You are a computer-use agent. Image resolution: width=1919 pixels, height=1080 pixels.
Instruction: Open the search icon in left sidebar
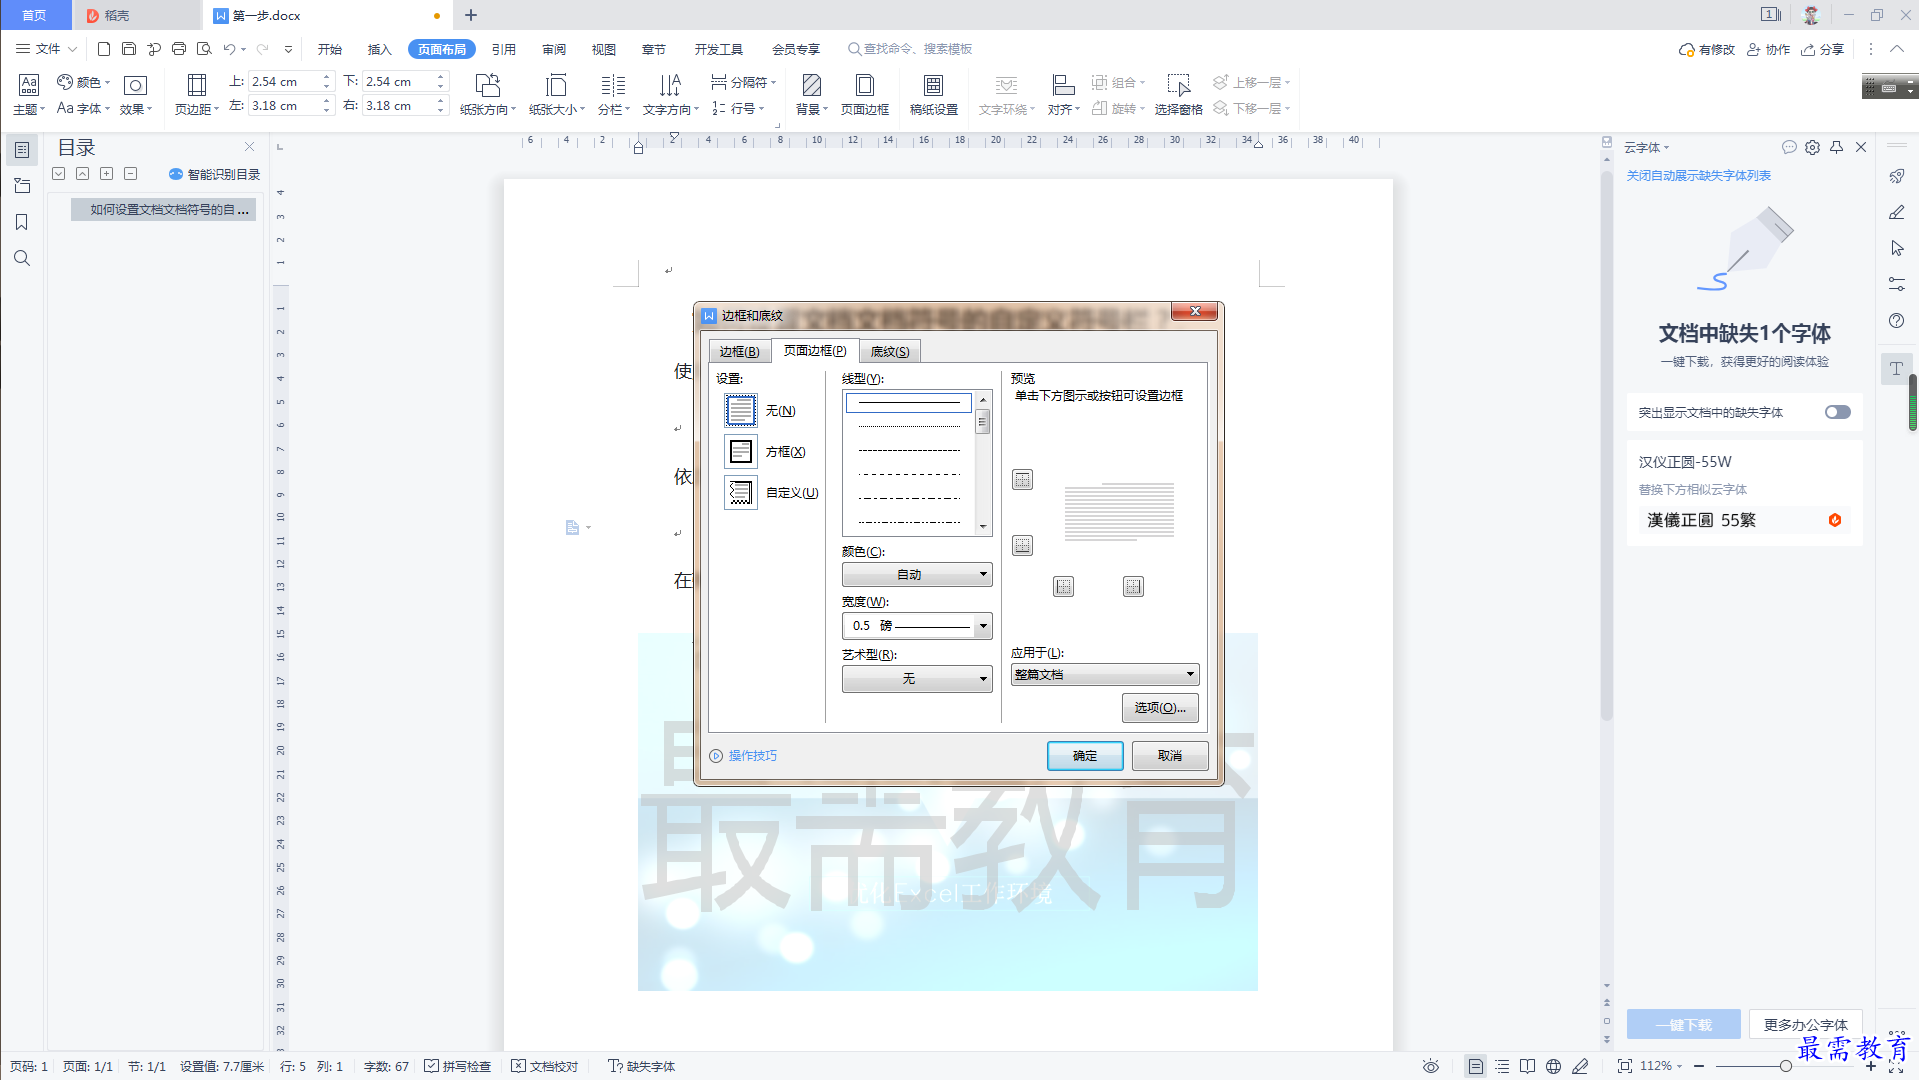click(x=22, y=258)
